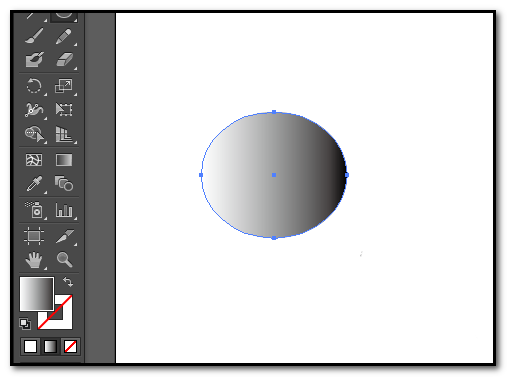The width and height of the screenshot is (507, 377).
Task: Select the Gradient tool
Action: pyautogui.click(x=64, y=160)
